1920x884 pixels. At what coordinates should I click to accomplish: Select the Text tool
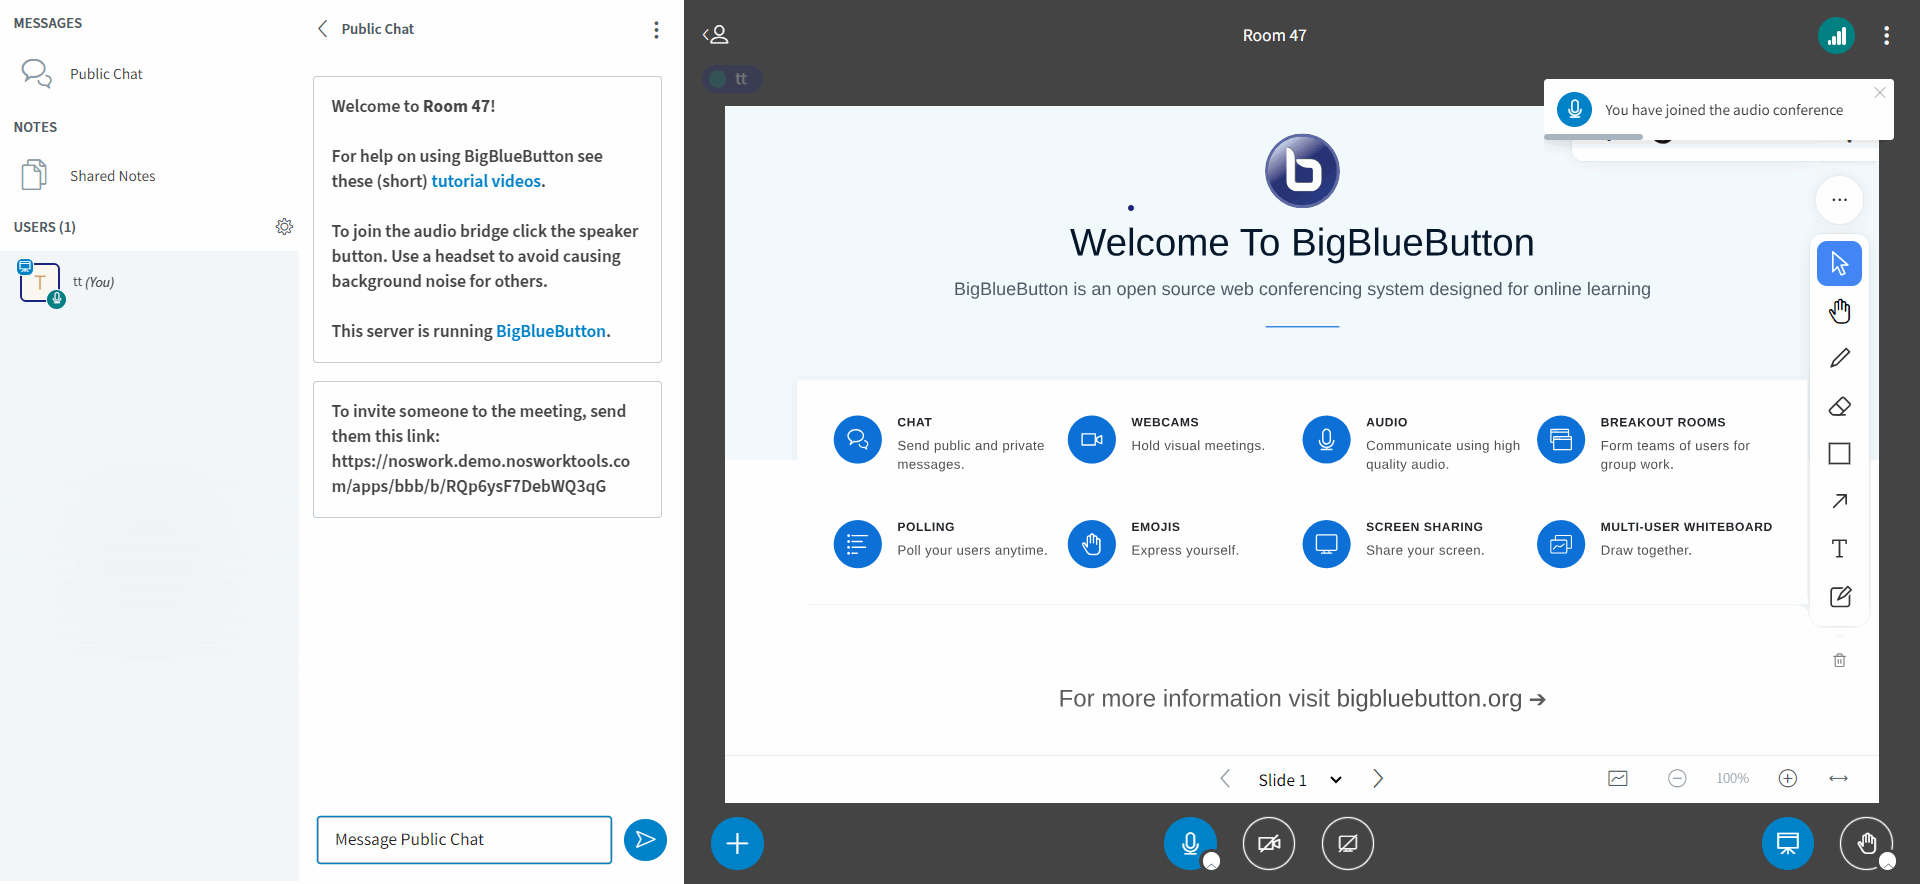point(1839,548)
